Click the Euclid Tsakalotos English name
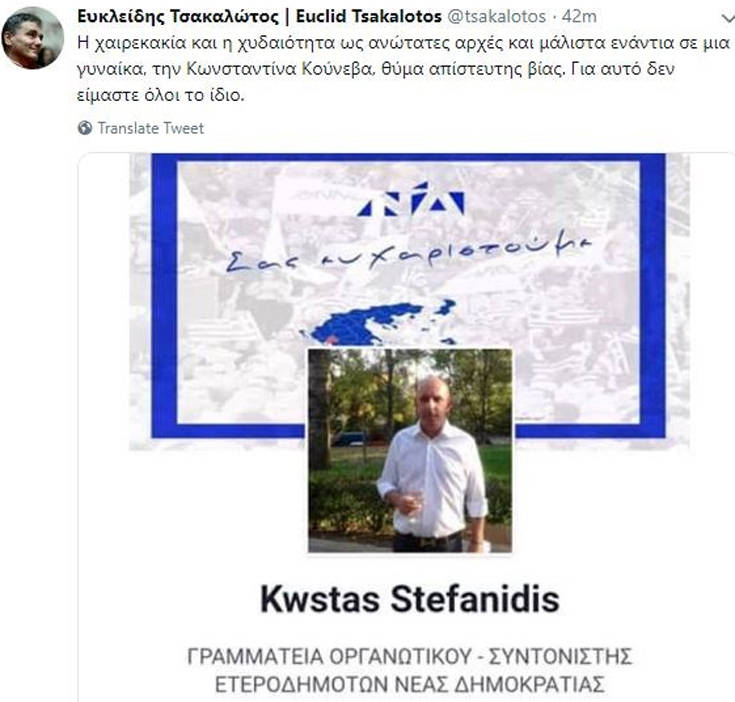 point(369,17)
